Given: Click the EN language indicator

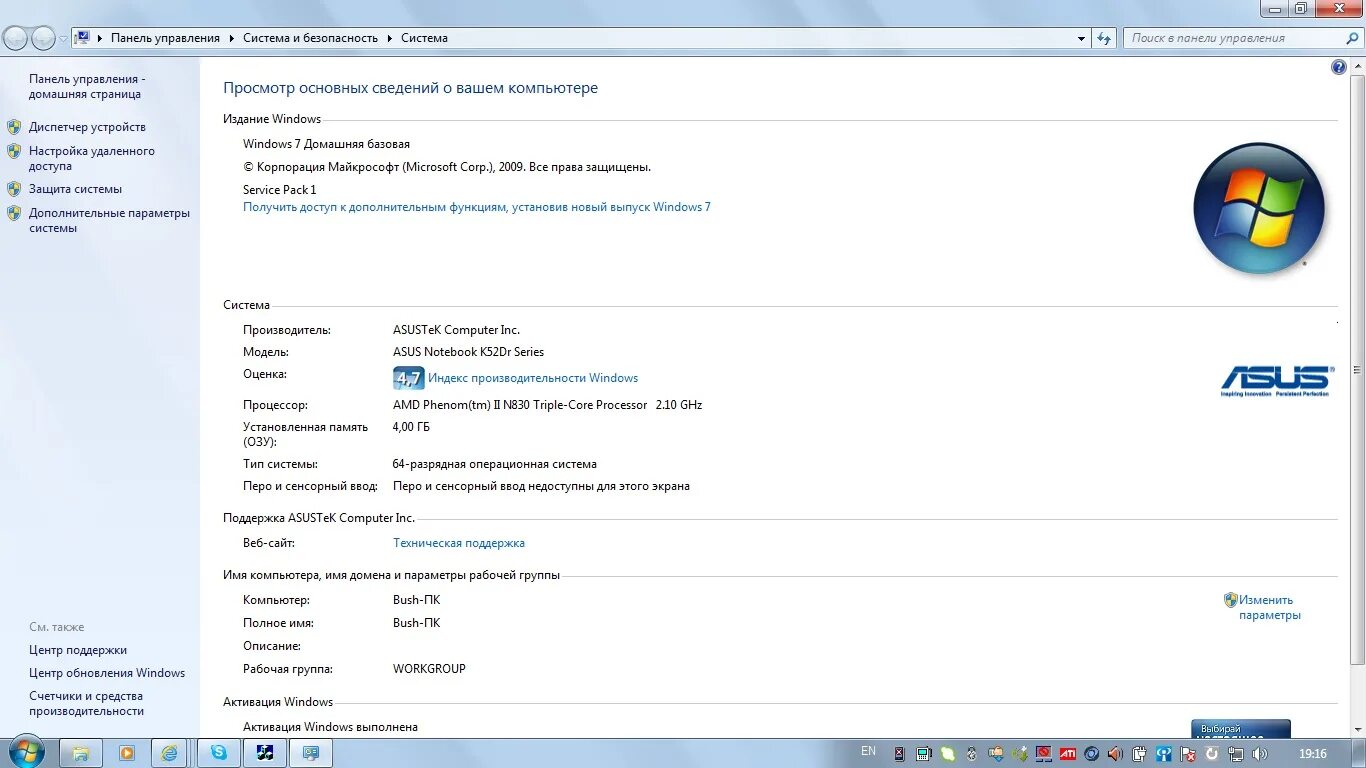Looking at the screenshot, I should pyautogui.click(x=868, y=751).
